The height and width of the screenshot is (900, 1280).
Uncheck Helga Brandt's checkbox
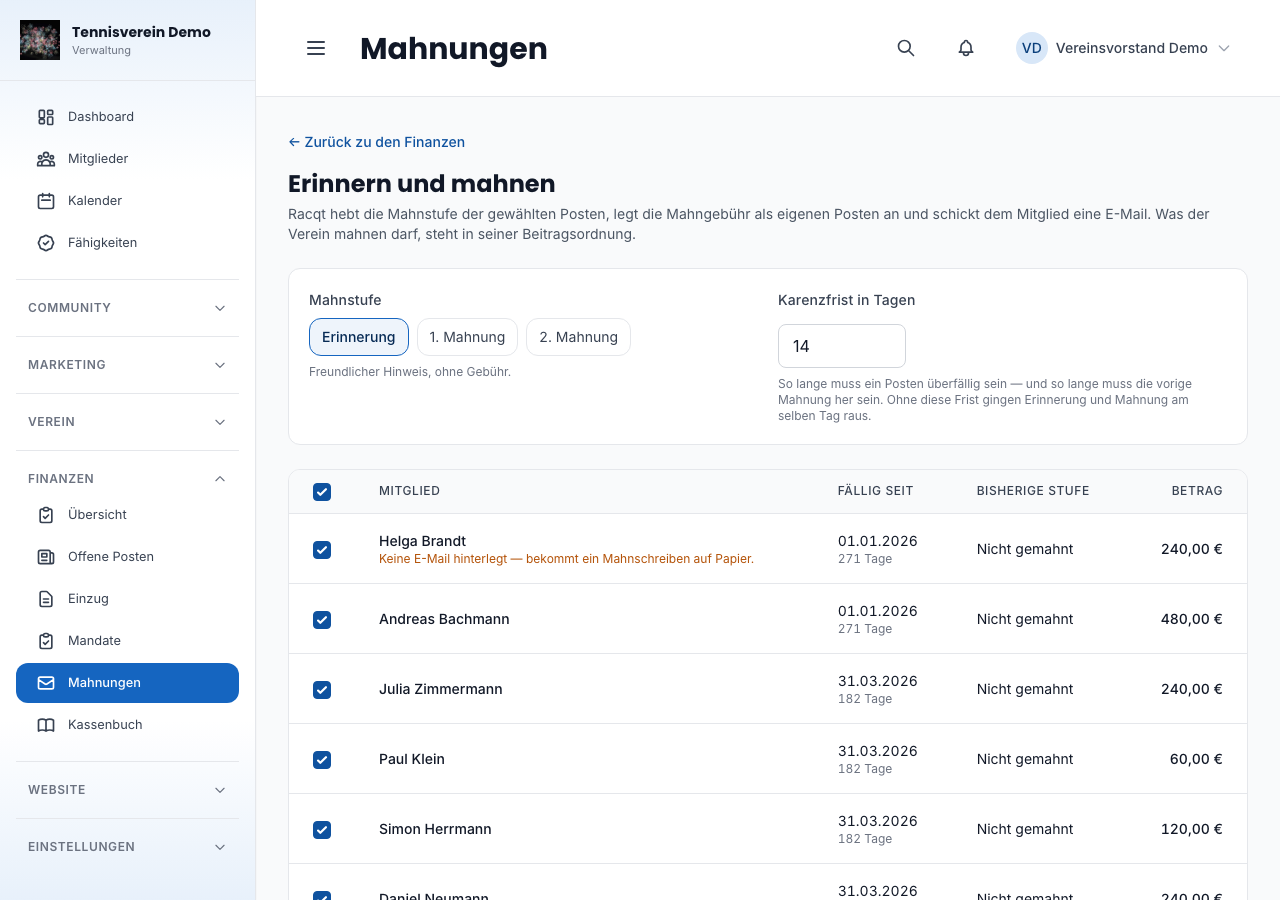[x=322, y=550]
